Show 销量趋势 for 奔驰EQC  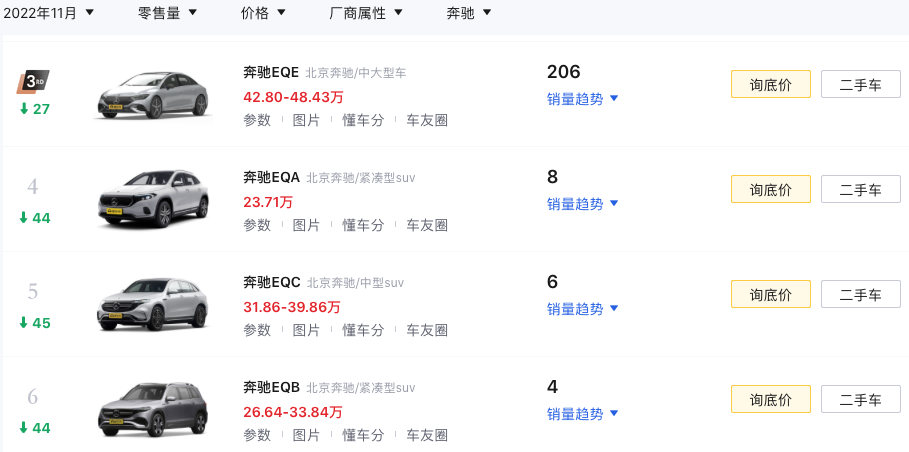pos(583,309)
